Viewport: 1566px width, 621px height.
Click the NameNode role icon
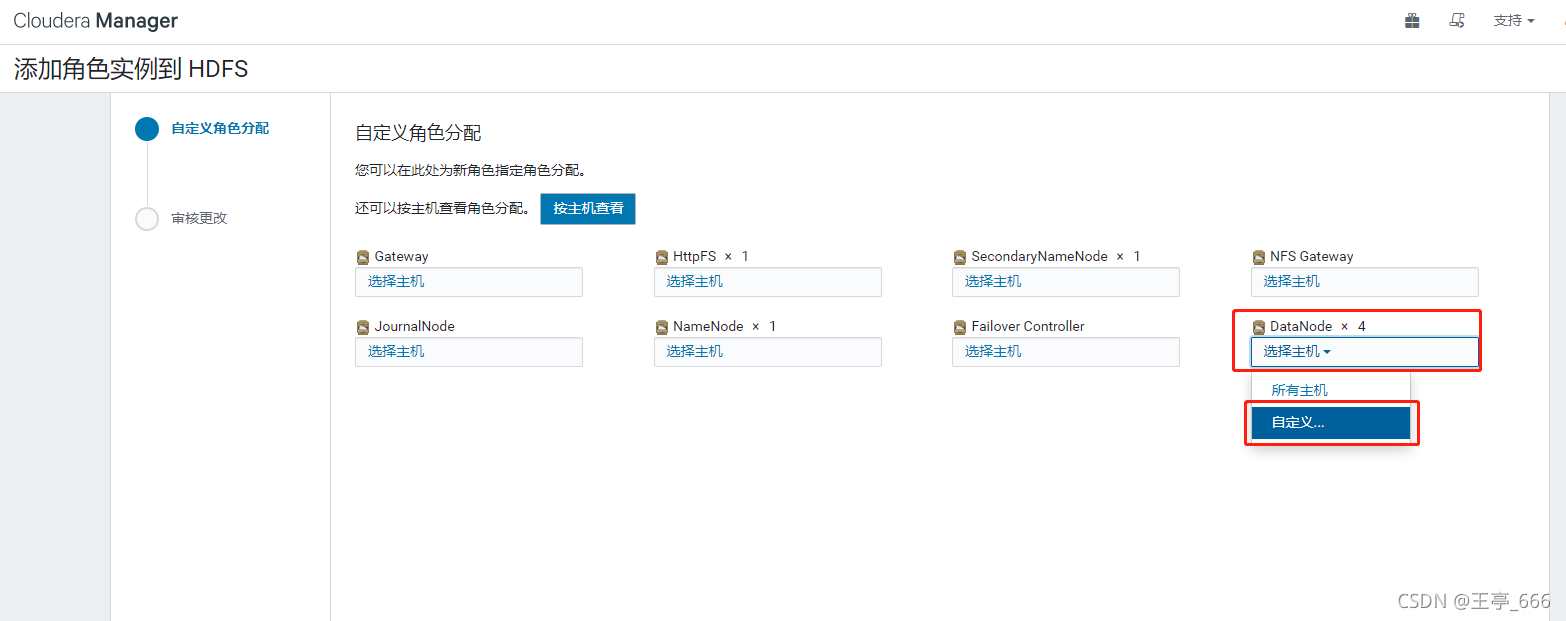coord(662,326)
